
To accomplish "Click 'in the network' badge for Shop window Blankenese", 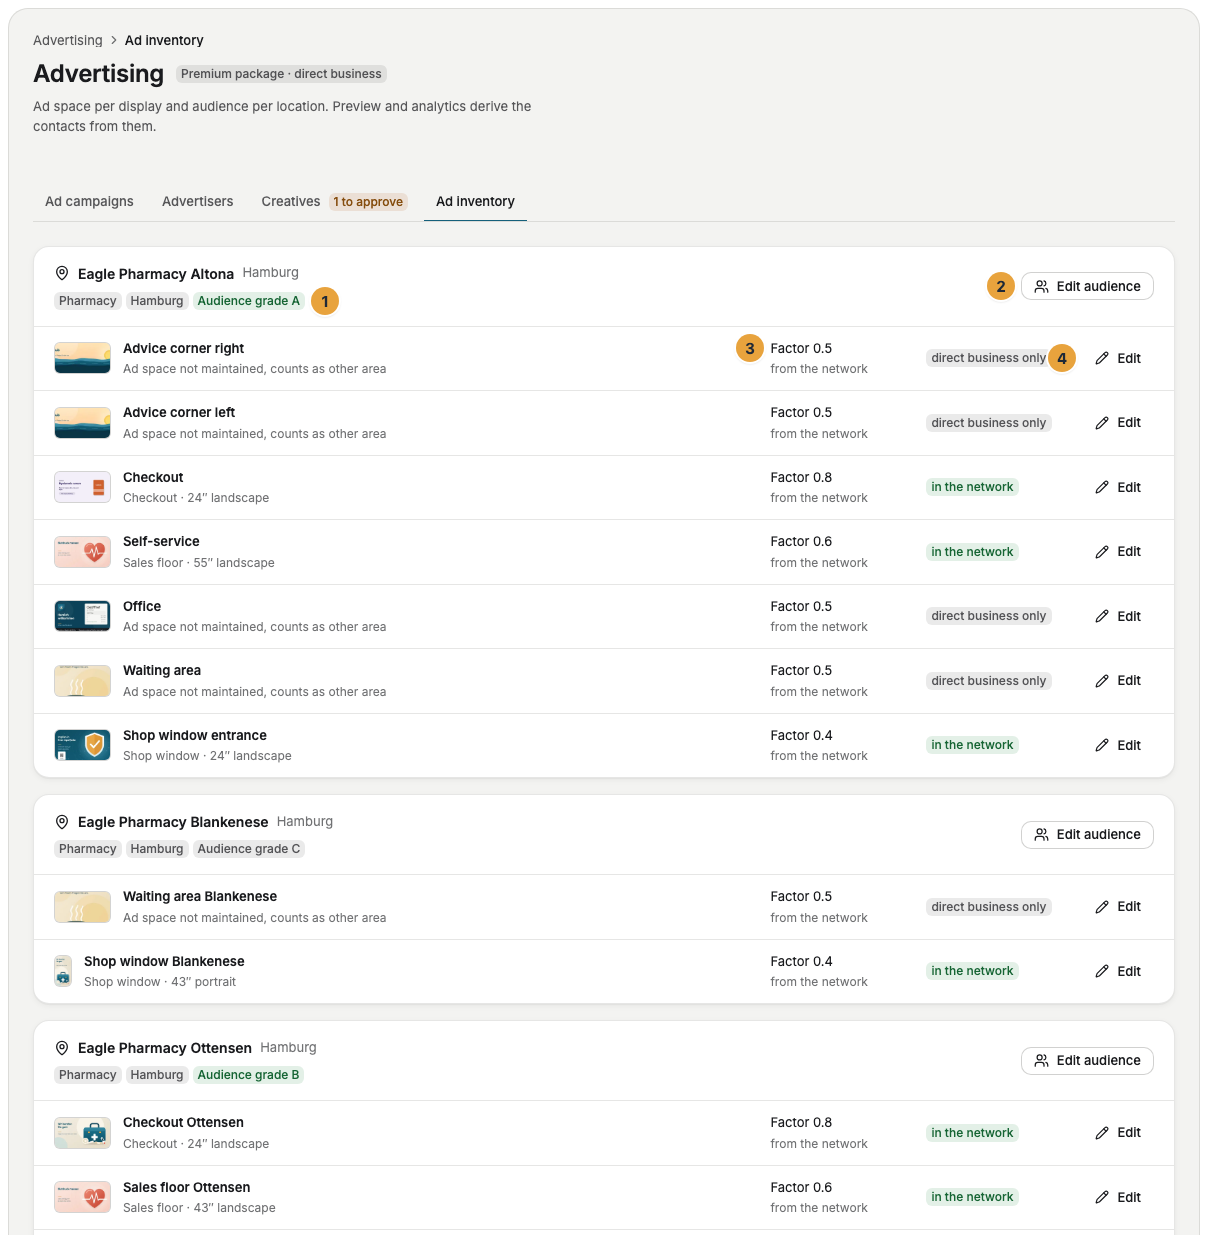I will tap(972, 971).
